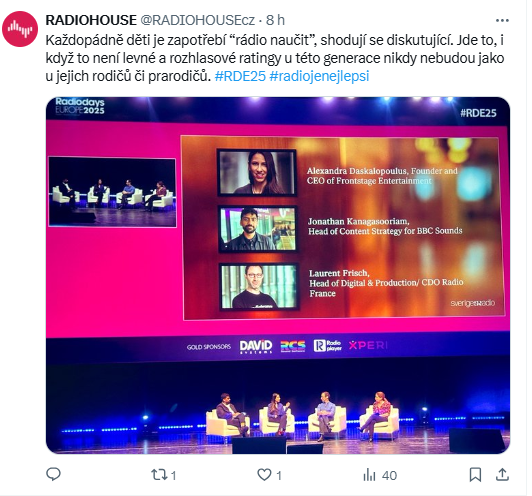This screenshot has height=496, width=532.
Task: Open the post via the 8 h timestamp
Action: tap(275, 20)
